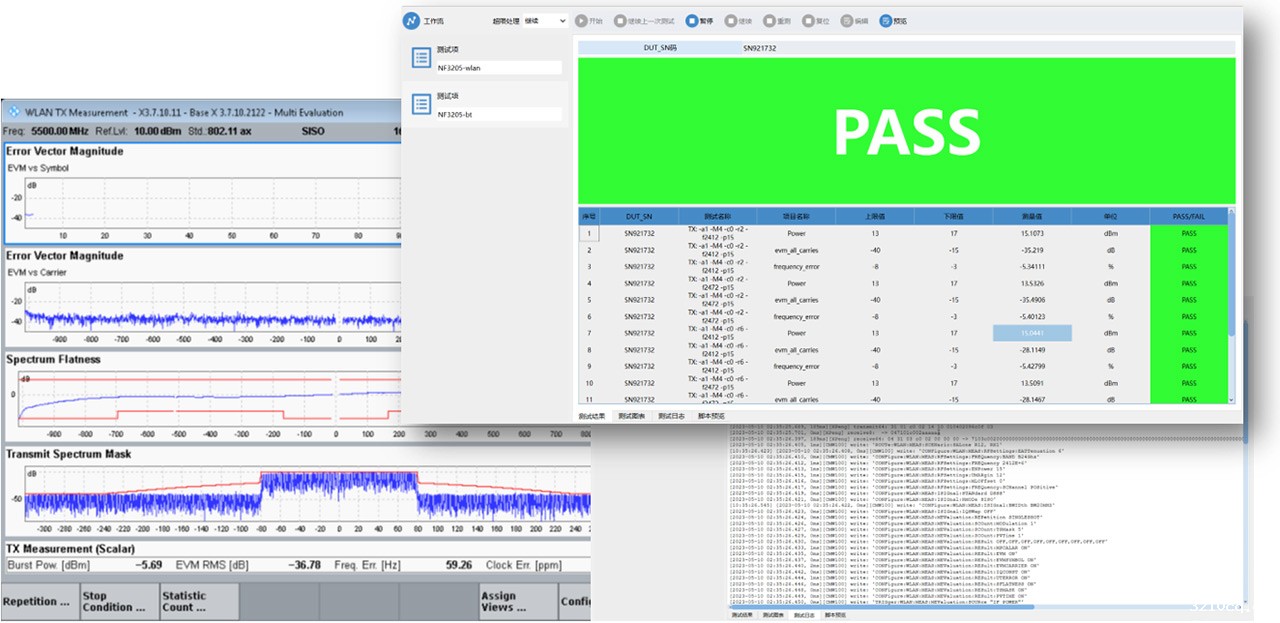Click the SISO label in WLAN window
The image size is (1280, 623).
point(313,131)
